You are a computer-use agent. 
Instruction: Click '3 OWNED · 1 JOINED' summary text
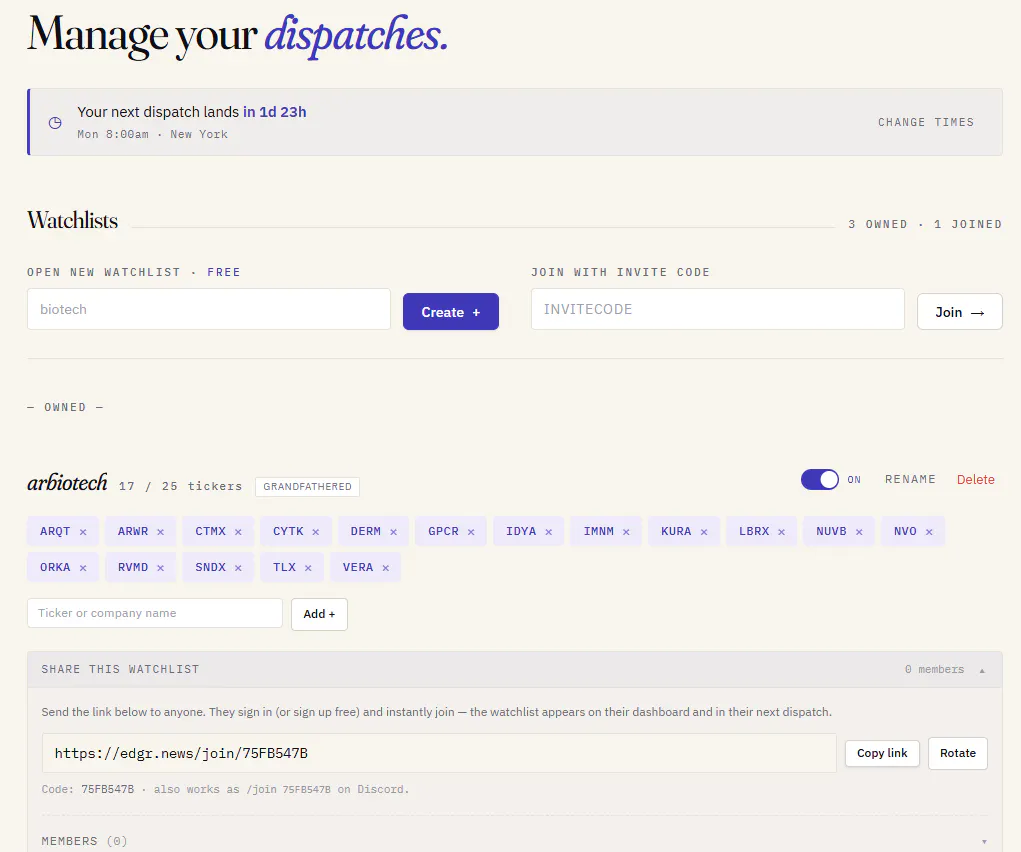(925, 224)
